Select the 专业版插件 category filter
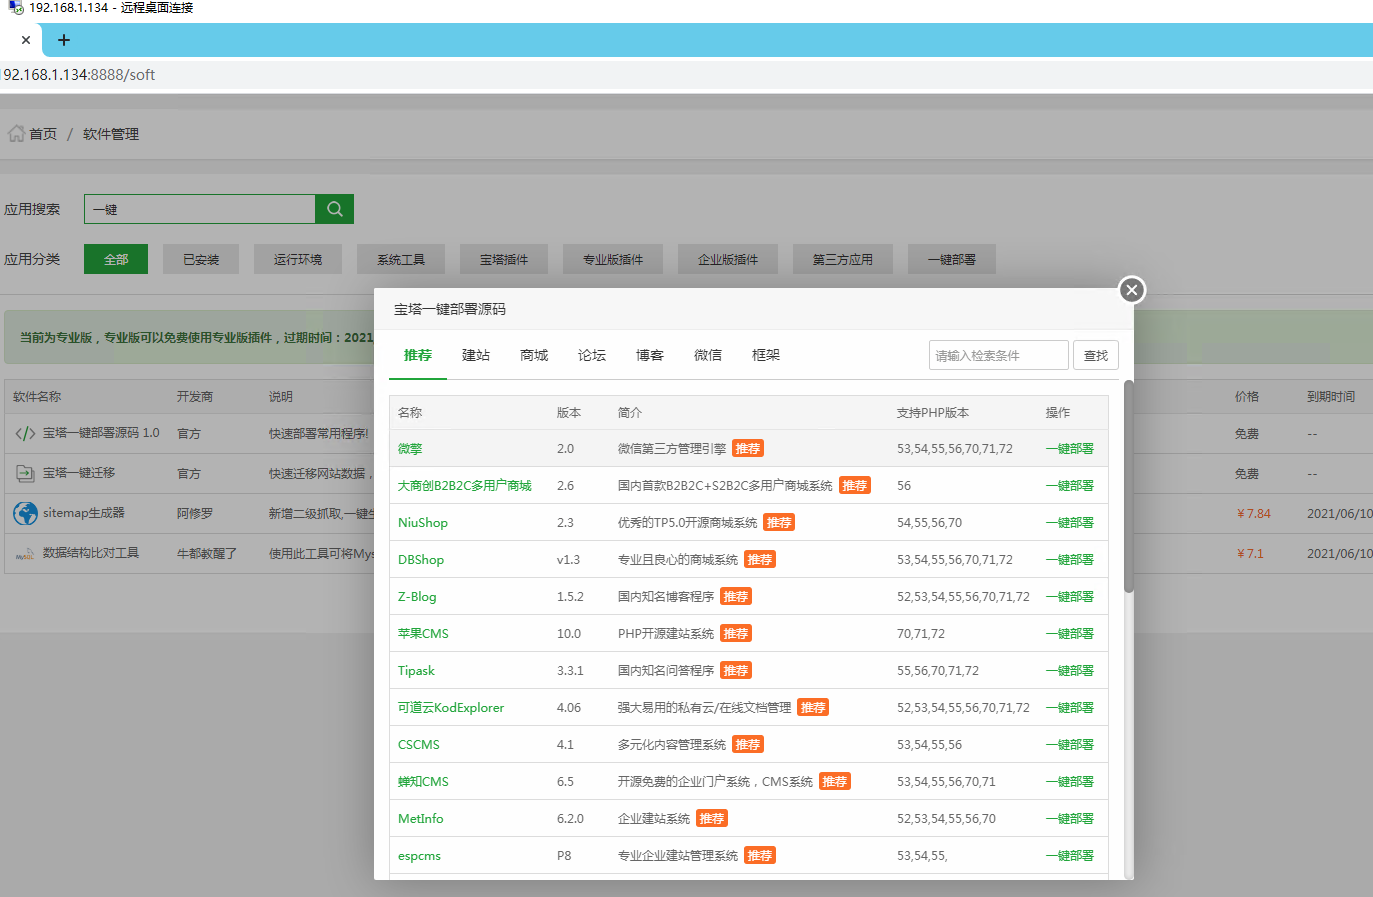 pos(613,259)
